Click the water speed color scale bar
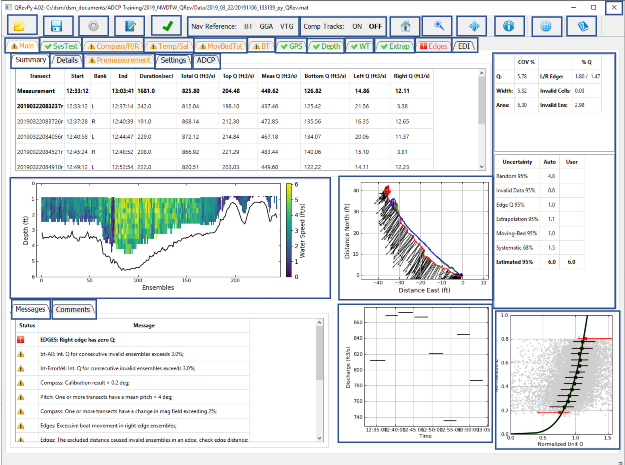 pyautogui.click(x=289, y=230)
